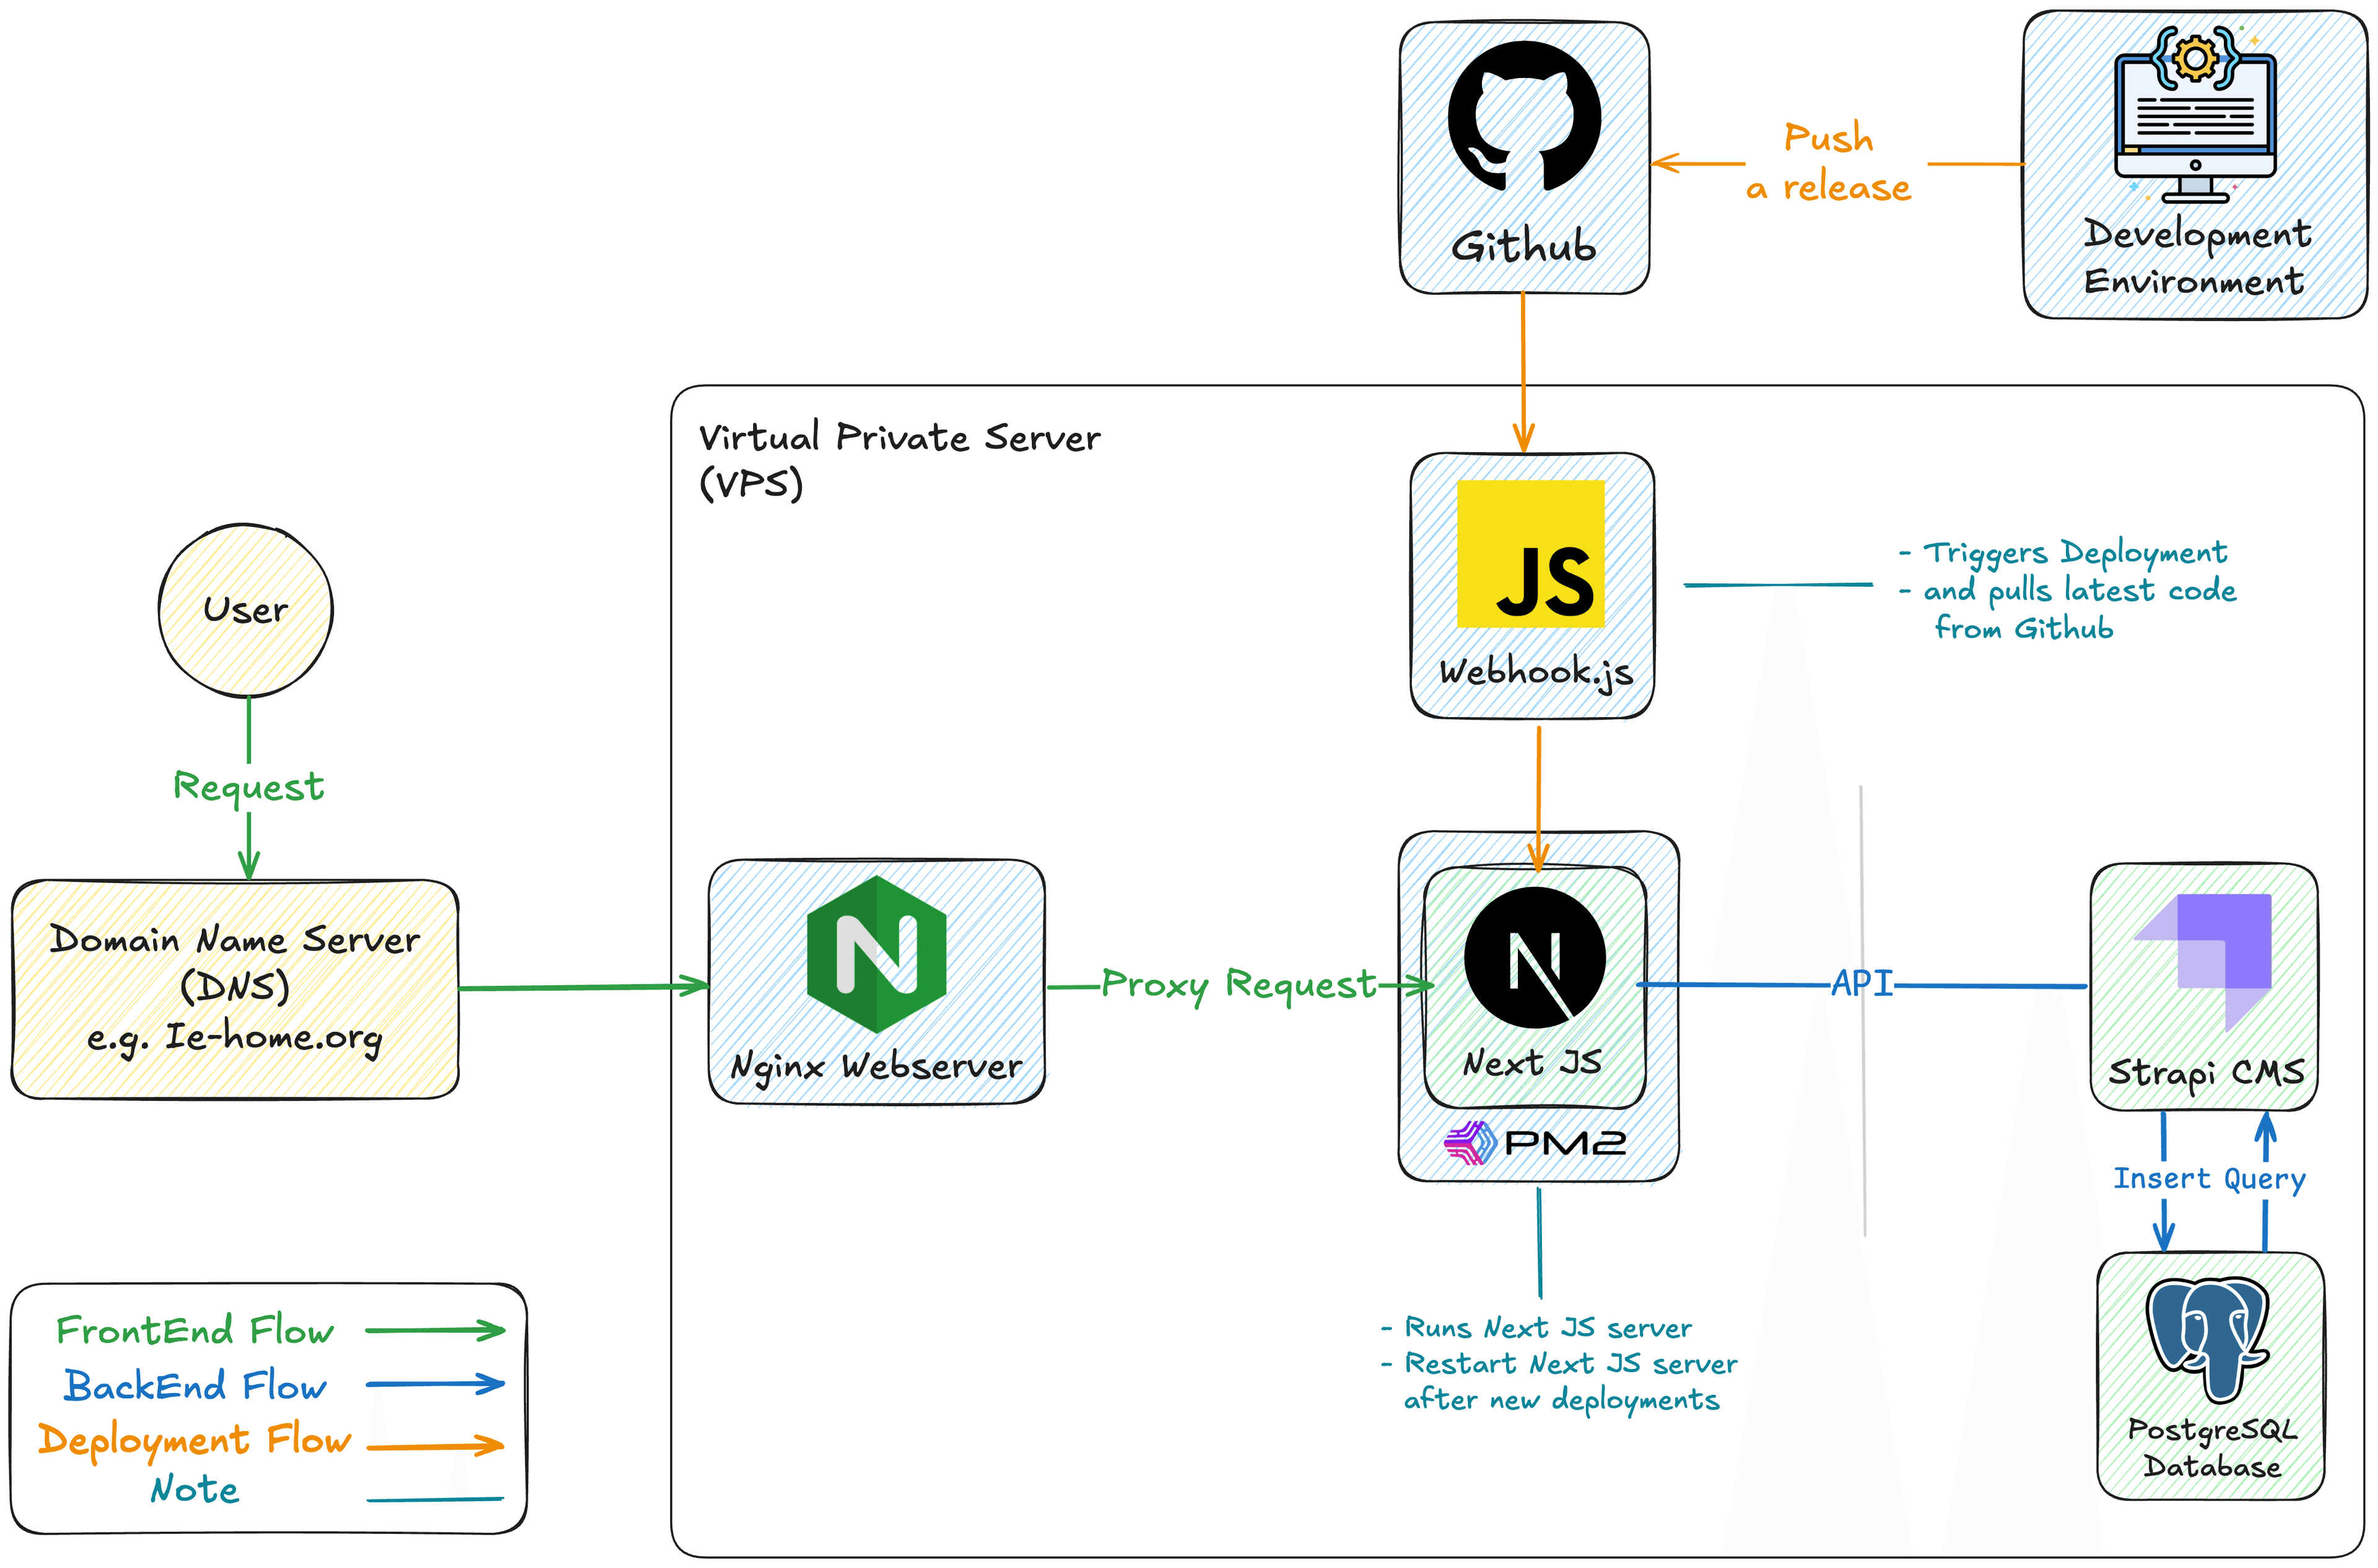Click the green Request label

248,787
